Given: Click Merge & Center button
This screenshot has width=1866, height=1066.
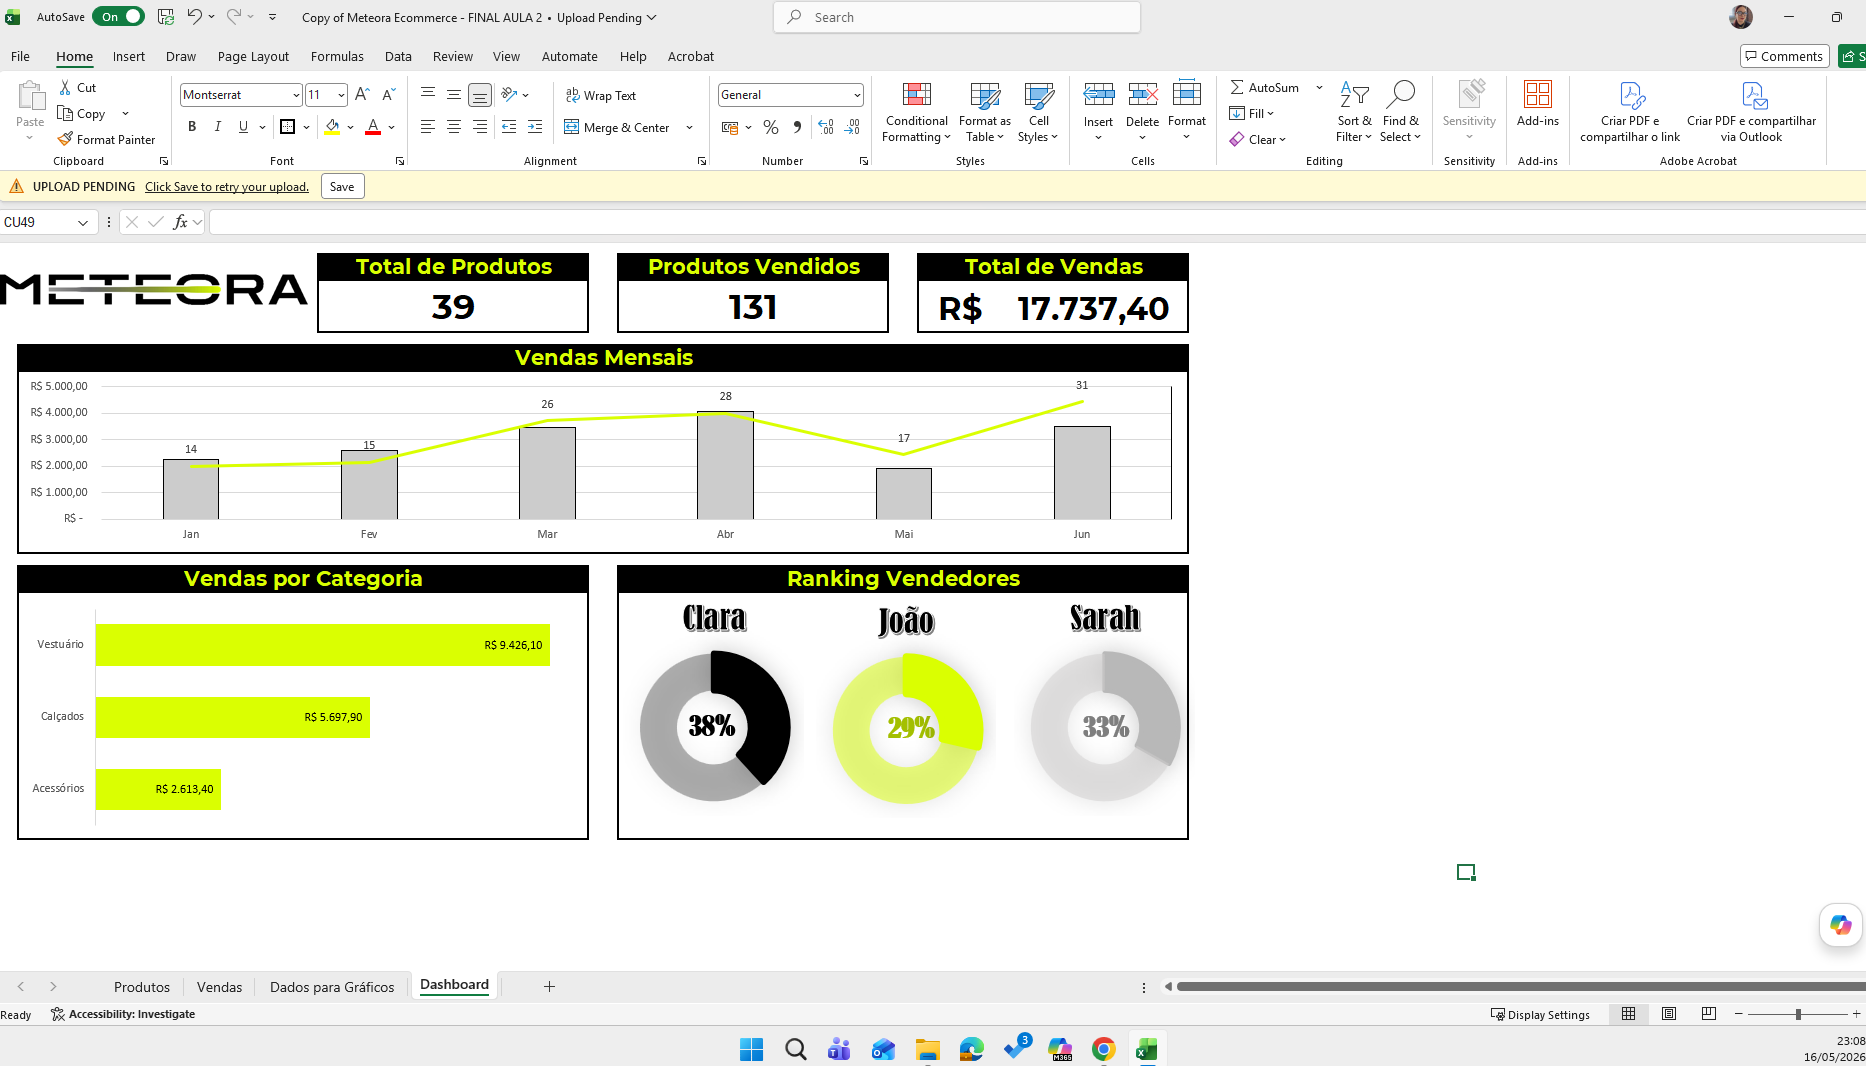Looking at the screenshot, I should 617,128.
